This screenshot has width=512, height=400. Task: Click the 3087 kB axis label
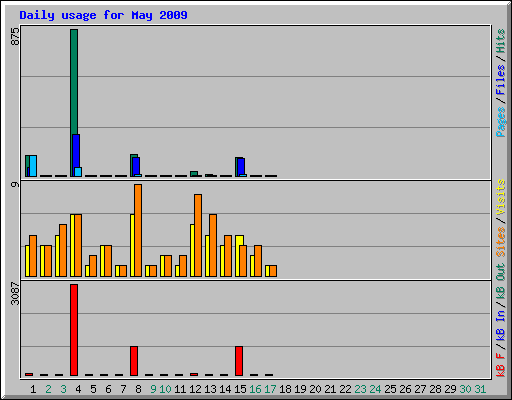pos(15,293)
